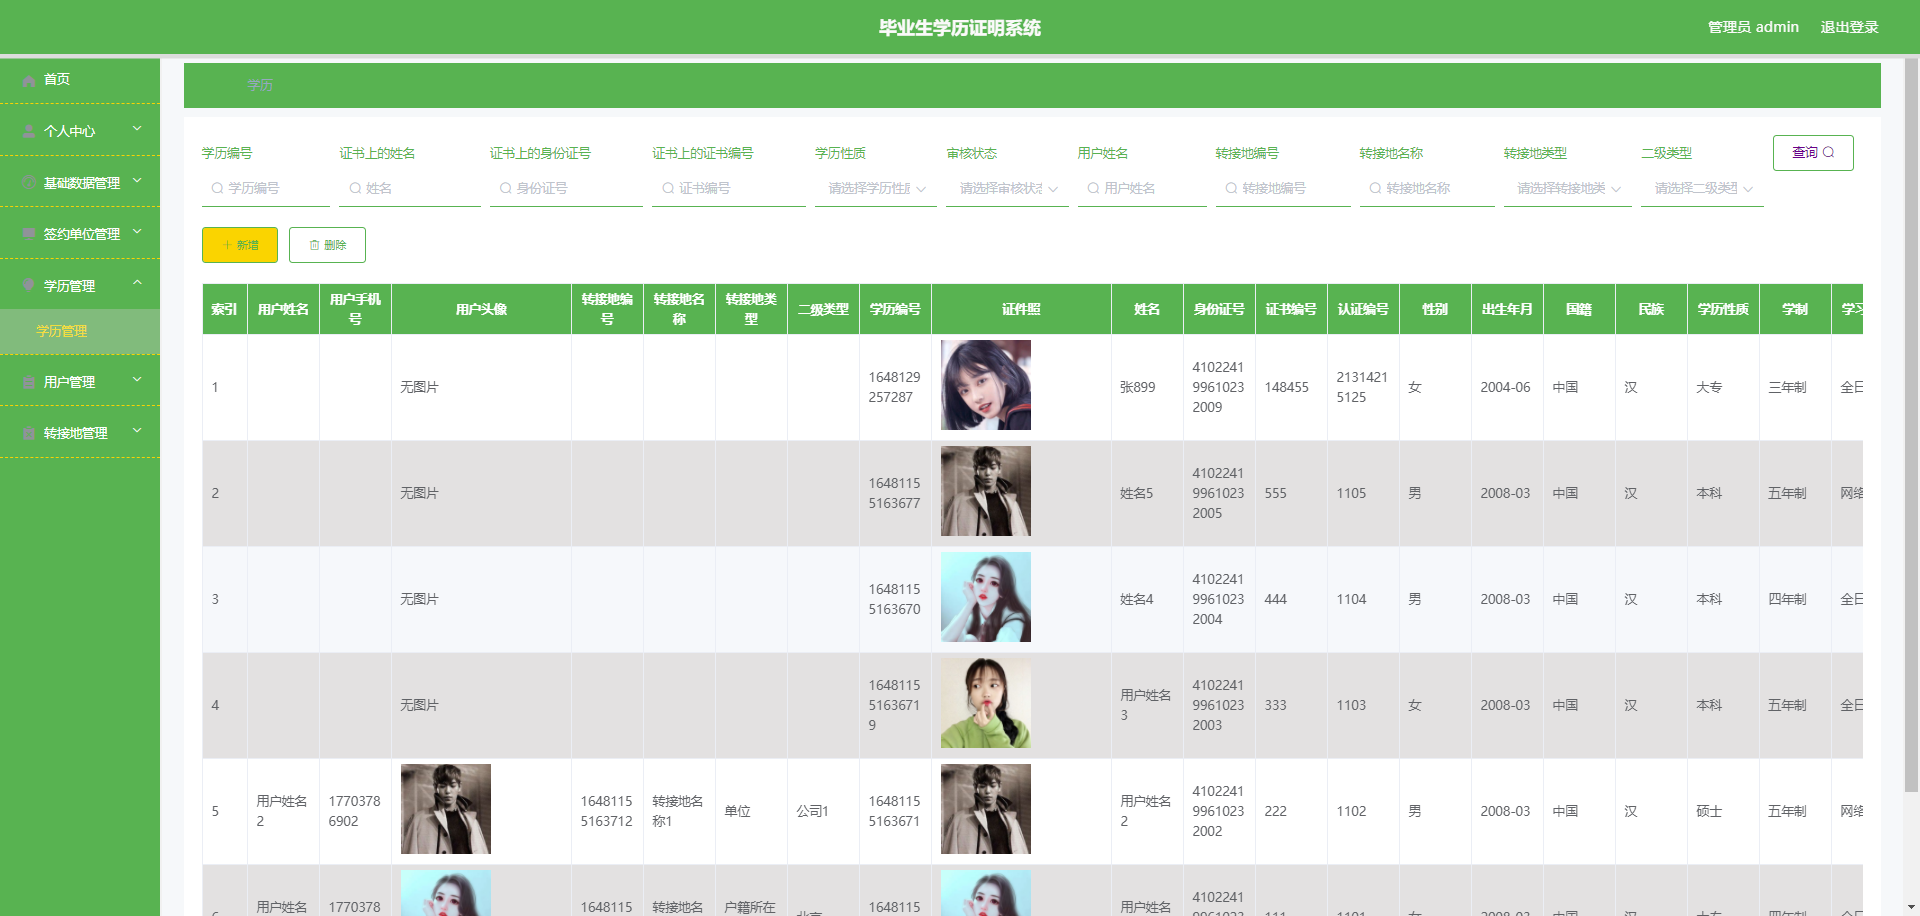This screenshot has width=1920, height=916.
Task: Click row 1 certificate photo thumbnail
Action: click(985, 385)
